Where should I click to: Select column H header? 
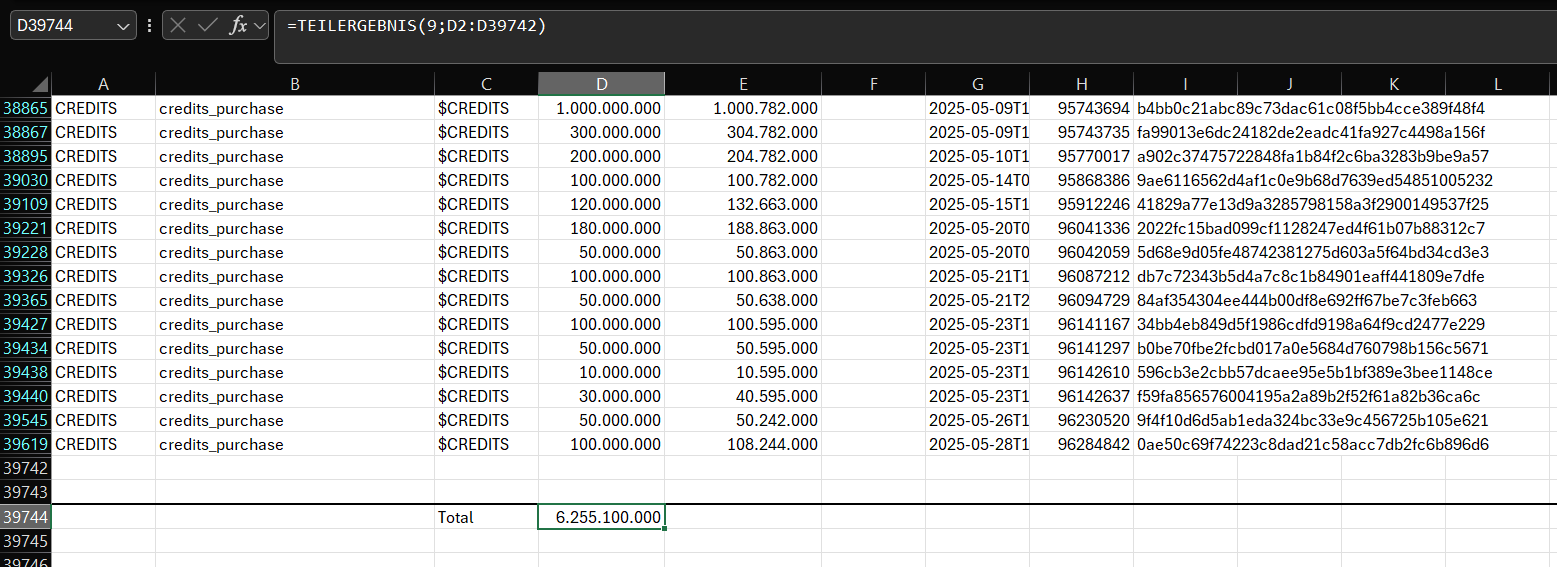(1081, 84)
